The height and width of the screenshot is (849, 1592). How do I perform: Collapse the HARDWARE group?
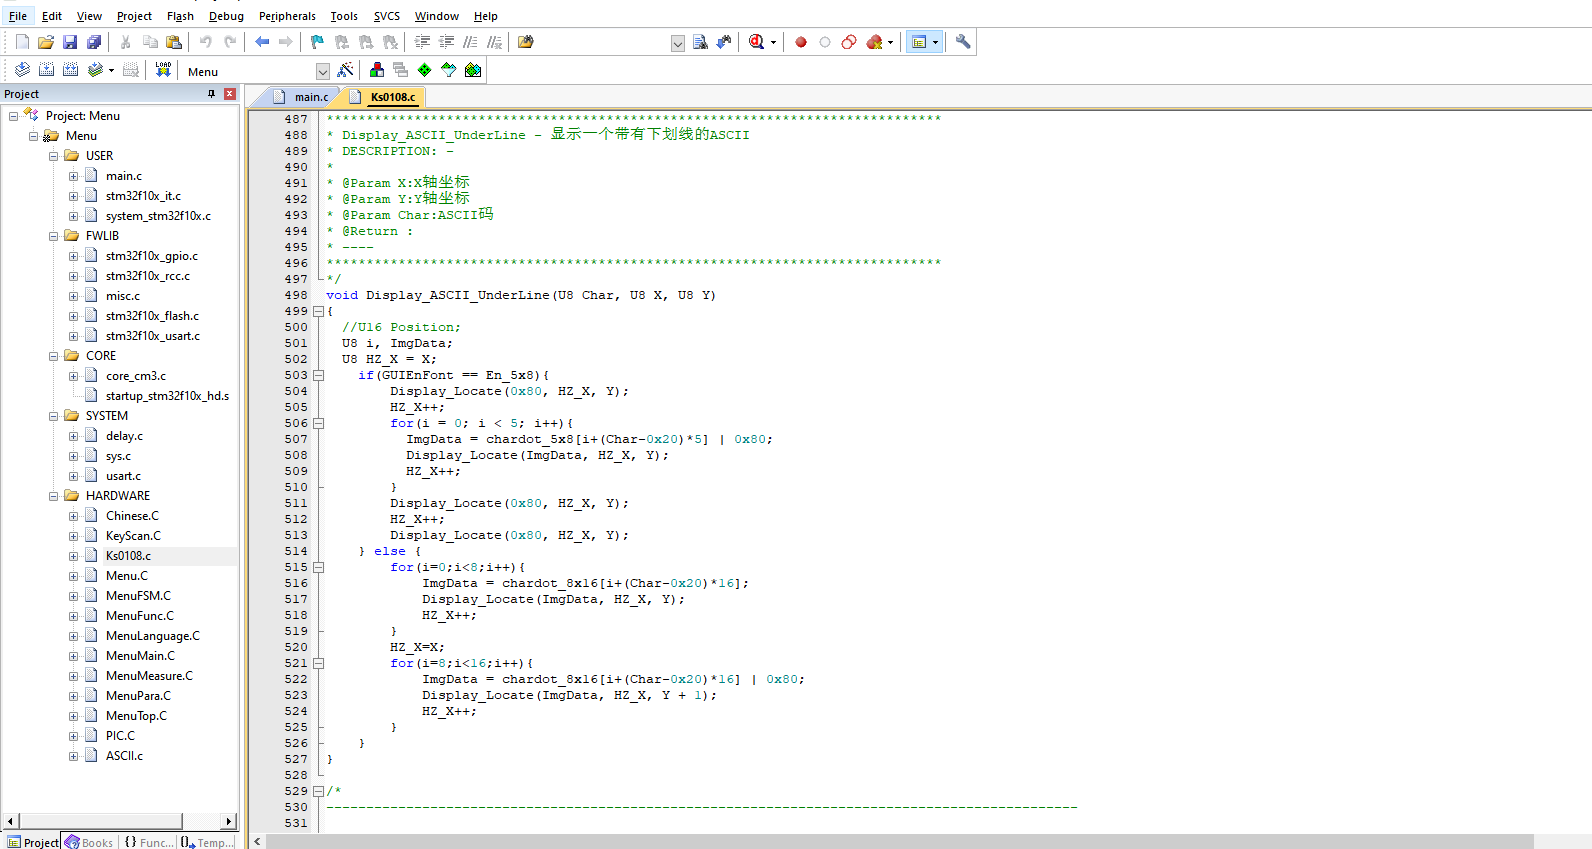pyautogui.click(x=54, y=496)
